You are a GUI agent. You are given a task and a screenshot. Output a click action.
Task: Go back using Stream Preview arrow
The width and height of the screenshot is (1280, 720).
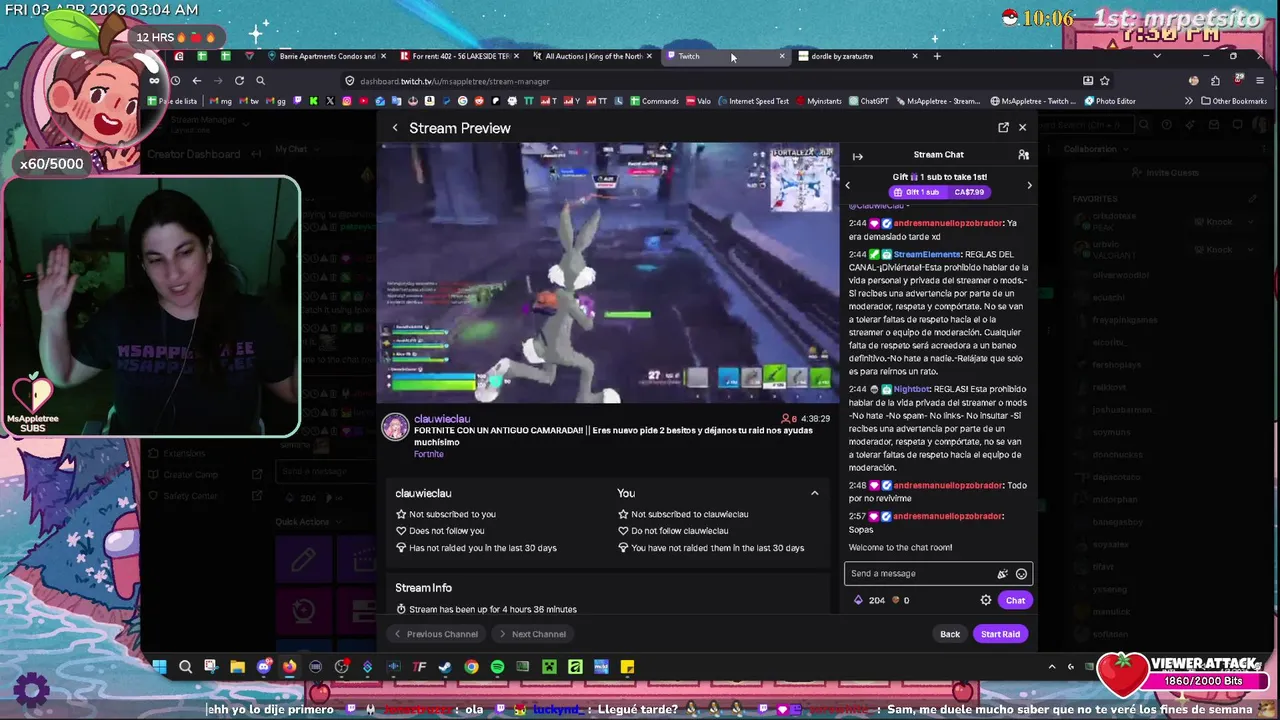click(x=395, y=128)
